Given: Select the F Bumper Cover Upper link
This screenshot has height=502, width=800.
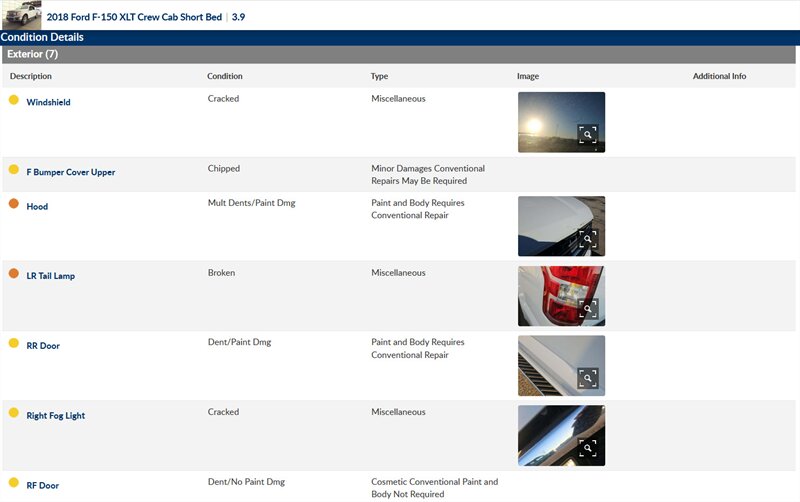Looking at the screenshot, I should tap(70, 172).
